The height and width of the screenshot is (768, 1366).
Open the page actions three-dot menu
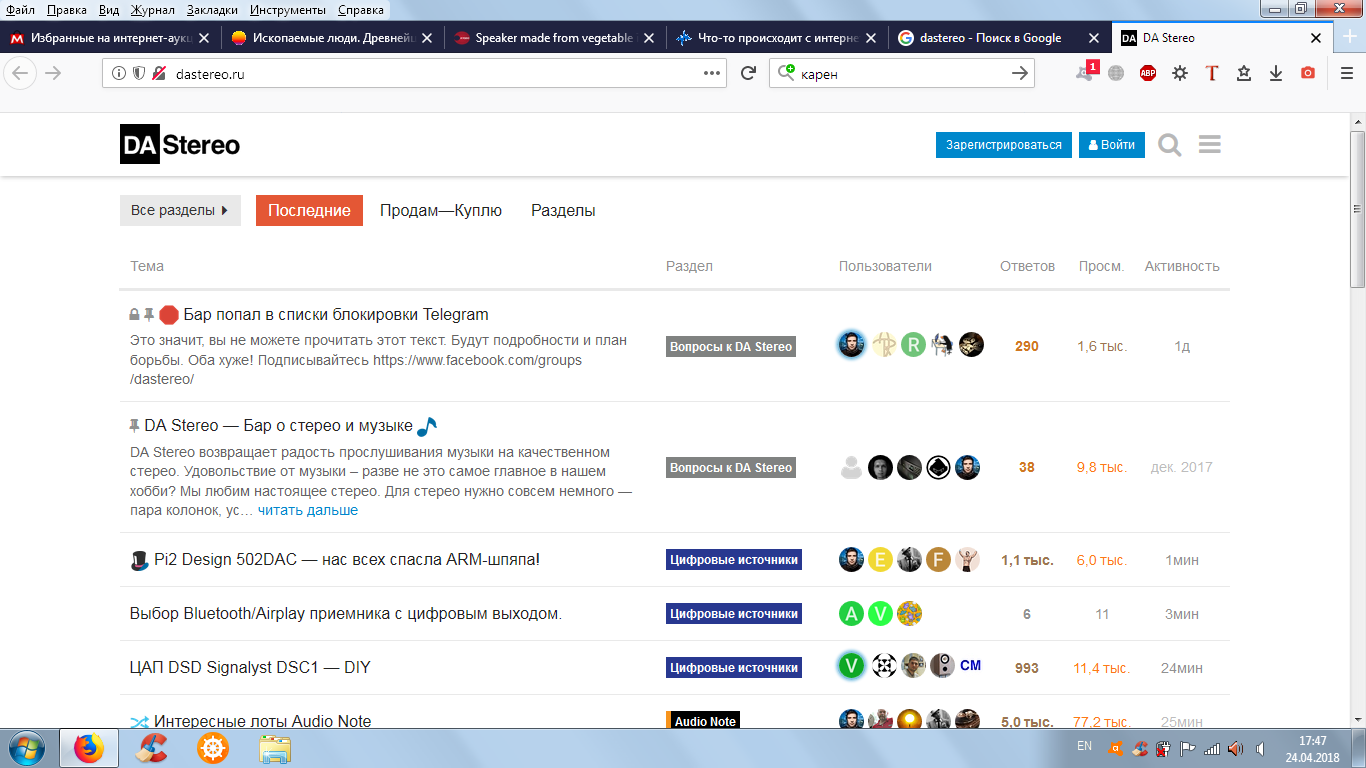[x=712, y=73]
